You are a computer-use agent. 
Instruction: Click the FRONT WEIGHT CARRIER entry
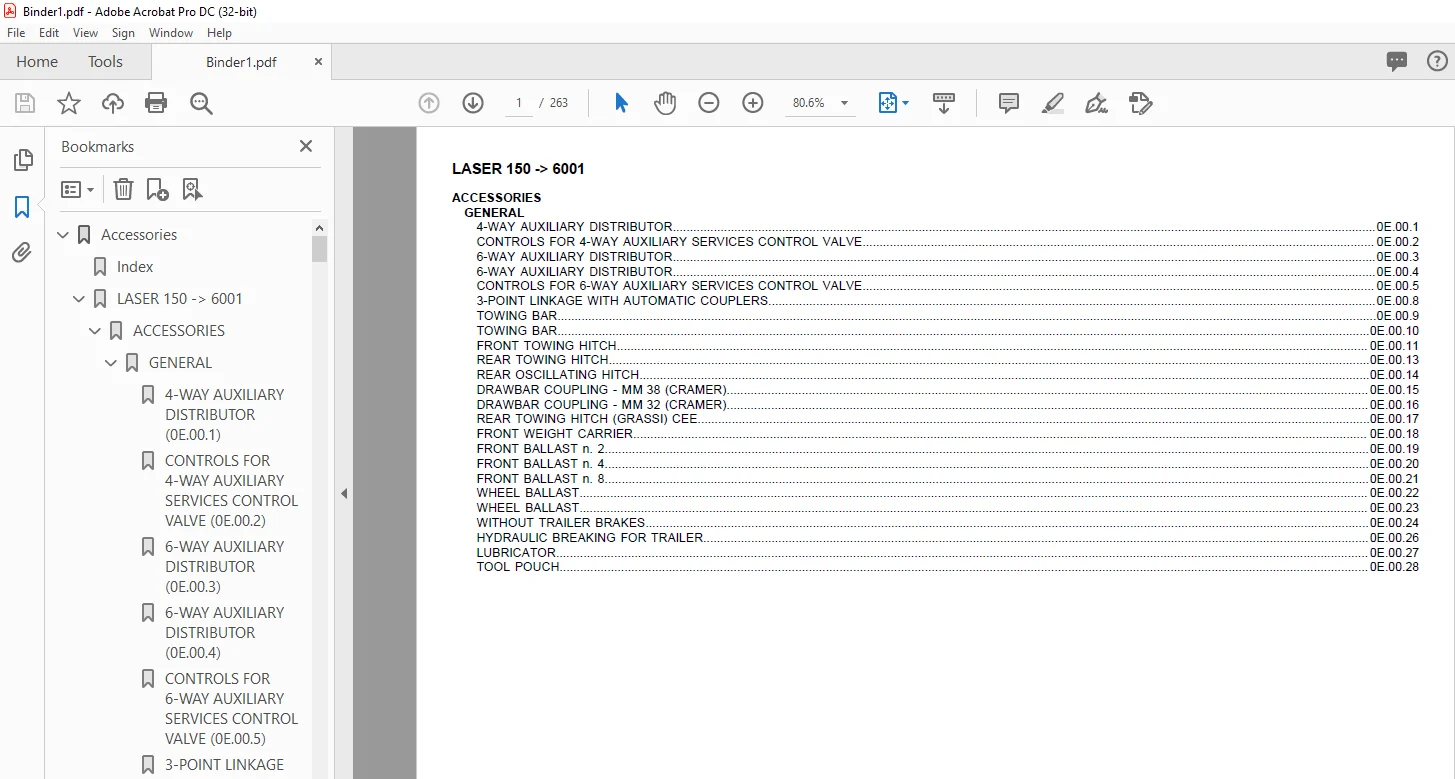(x=947, y=434)
